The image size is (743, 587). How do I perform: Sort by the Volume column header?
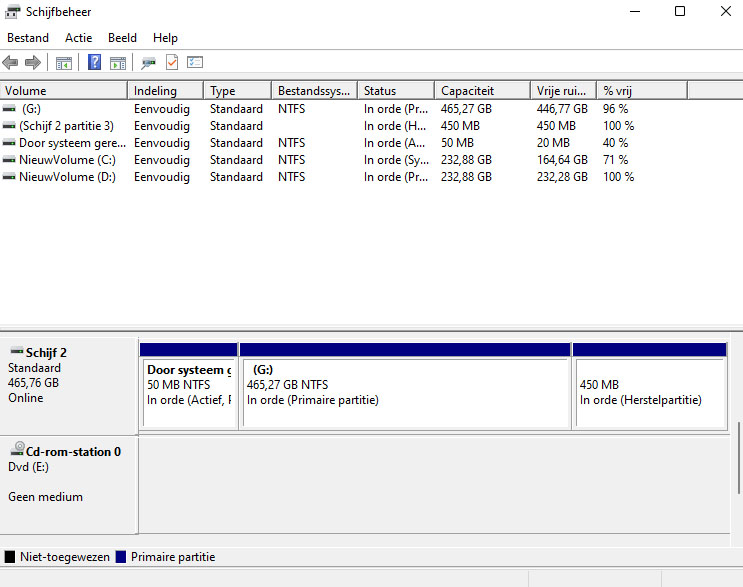point(64,90)
